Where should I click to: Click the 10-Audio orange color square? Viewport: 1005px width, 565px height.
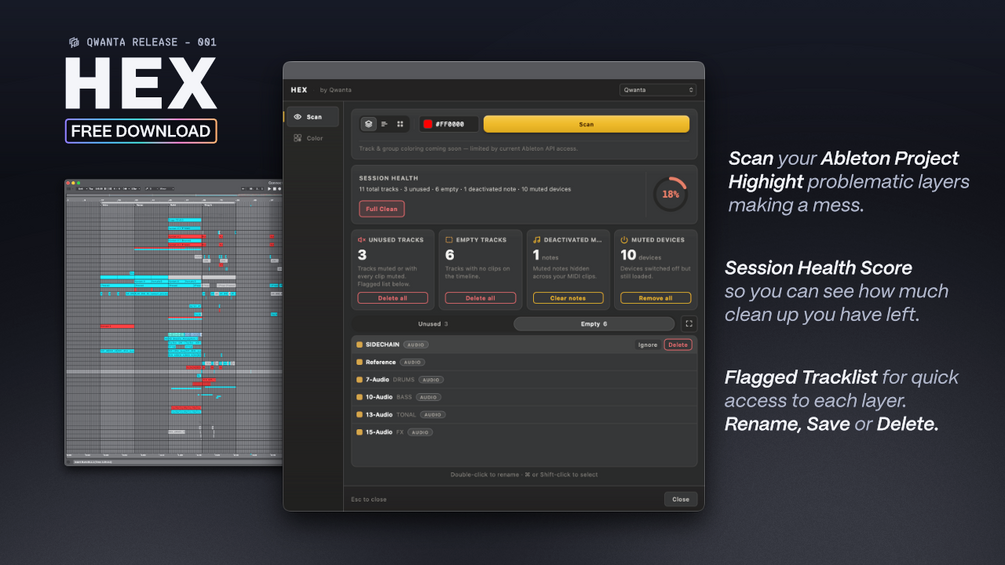coord(360,397)
